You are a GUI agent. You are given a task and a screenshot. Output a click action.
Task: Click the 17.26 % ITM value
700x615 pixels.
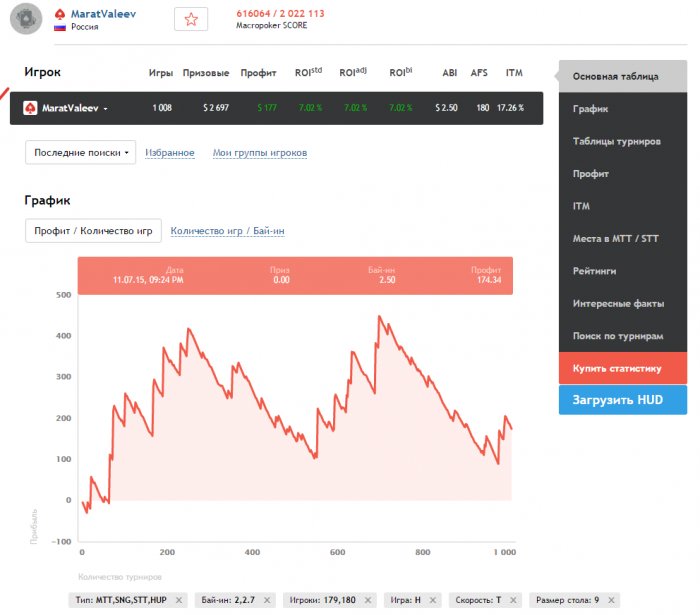pos(510,108)
